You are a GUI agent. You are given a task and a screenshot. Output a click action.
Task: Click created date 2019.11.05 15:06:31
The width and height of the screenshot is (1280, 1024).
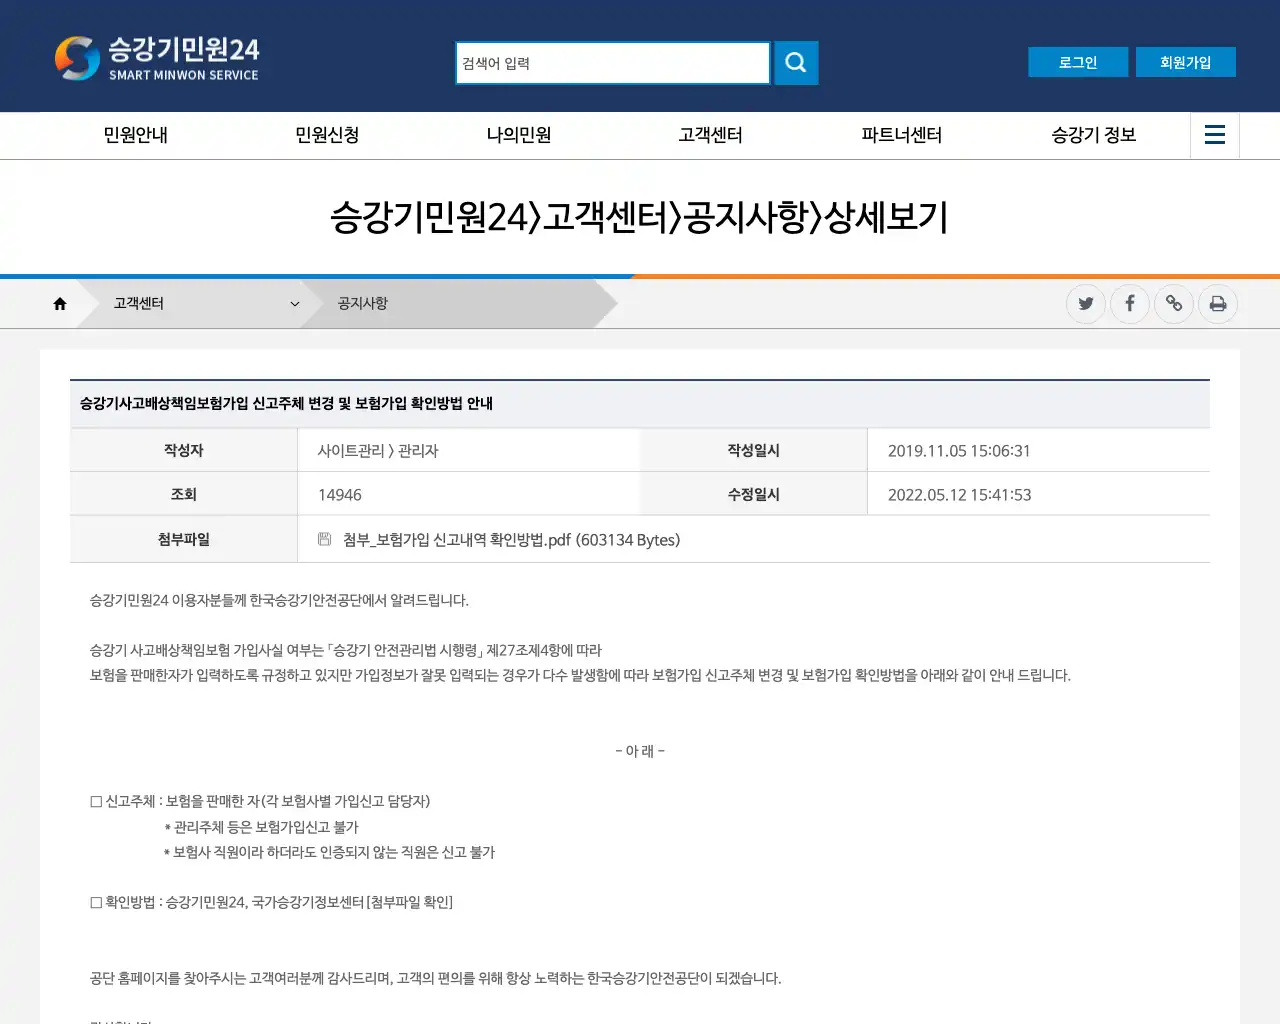pos(959,451)
